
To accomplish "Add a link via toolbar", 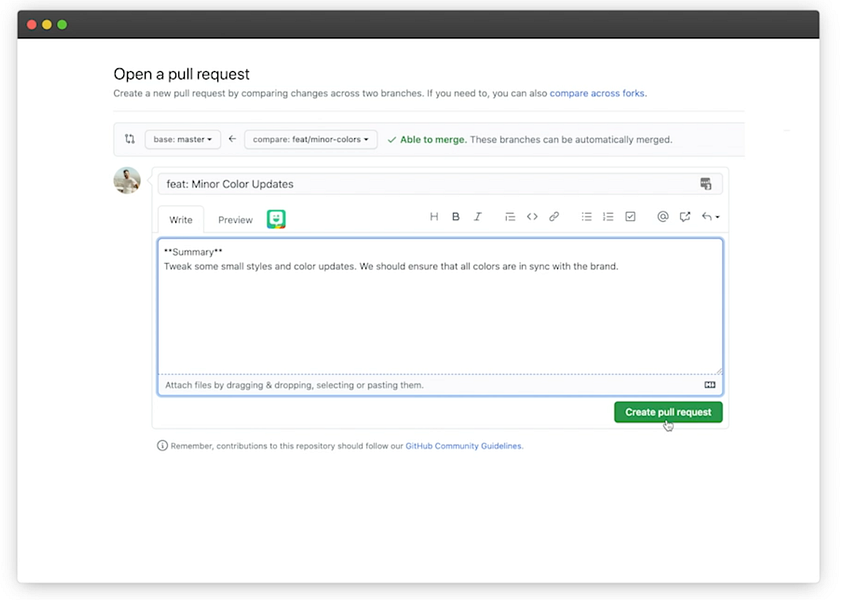I will [x=554, y=217].
